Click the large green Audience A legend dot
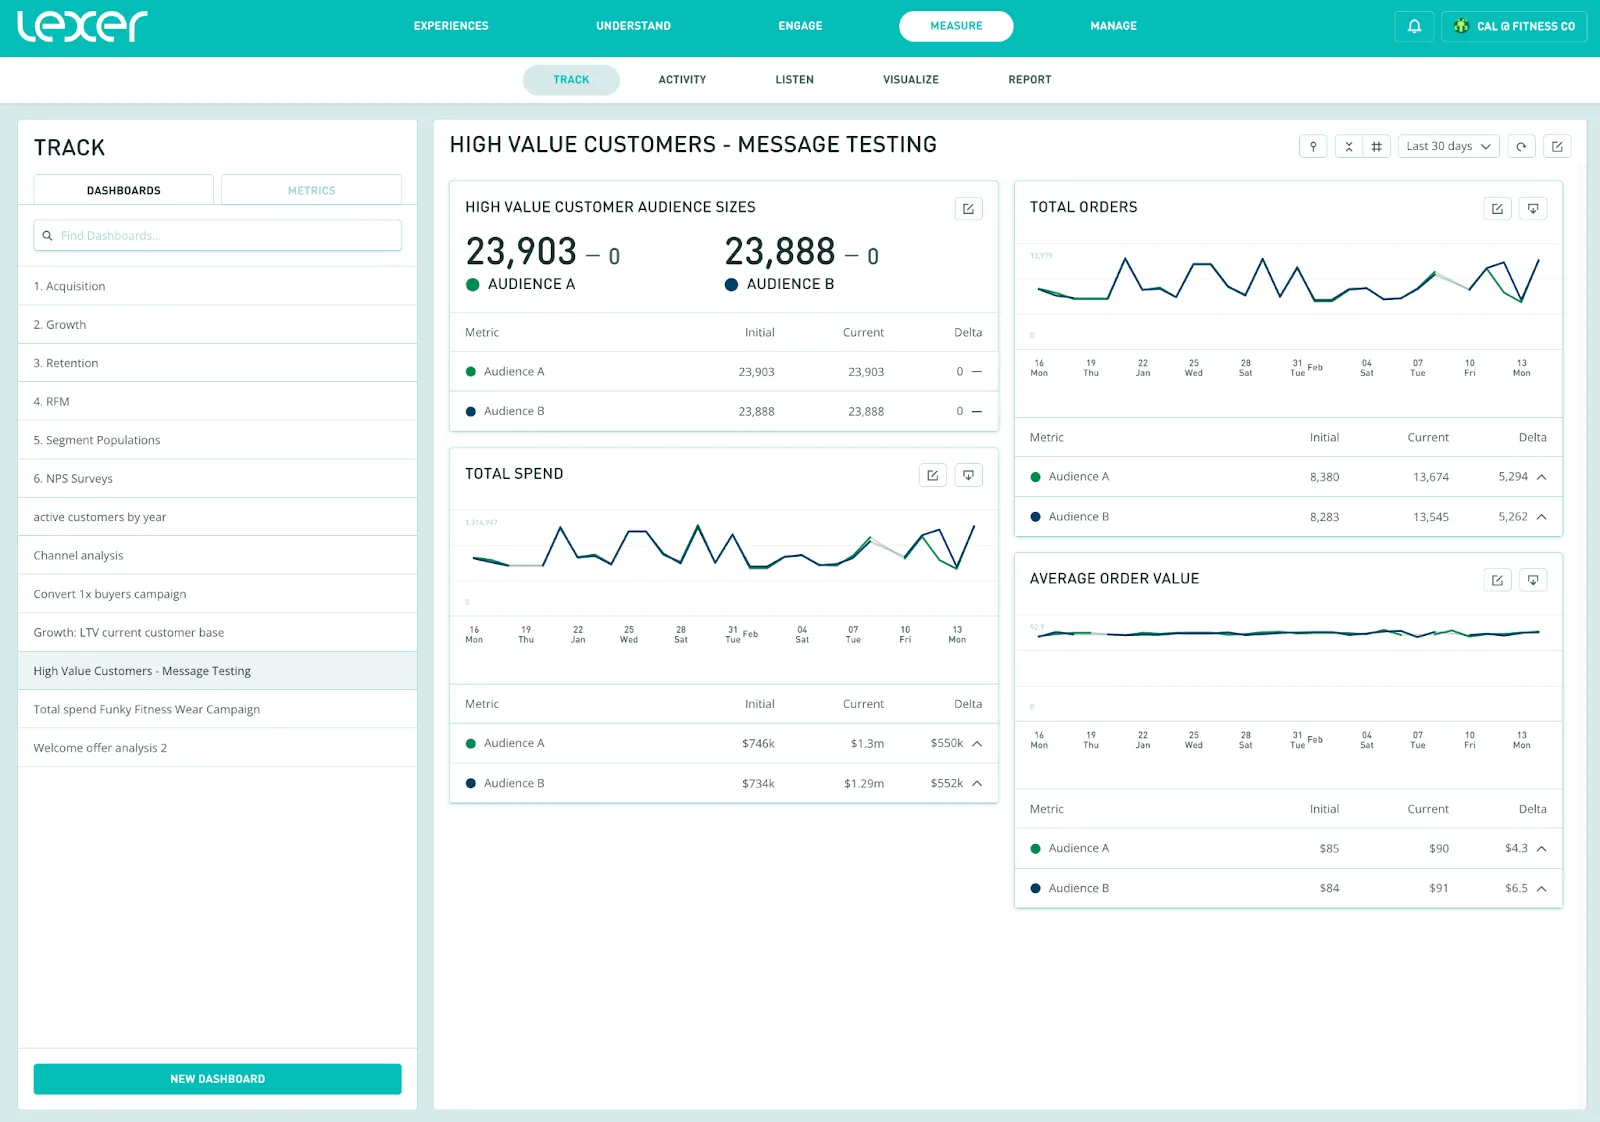The image size is (1600, 1122). point(473,285)
